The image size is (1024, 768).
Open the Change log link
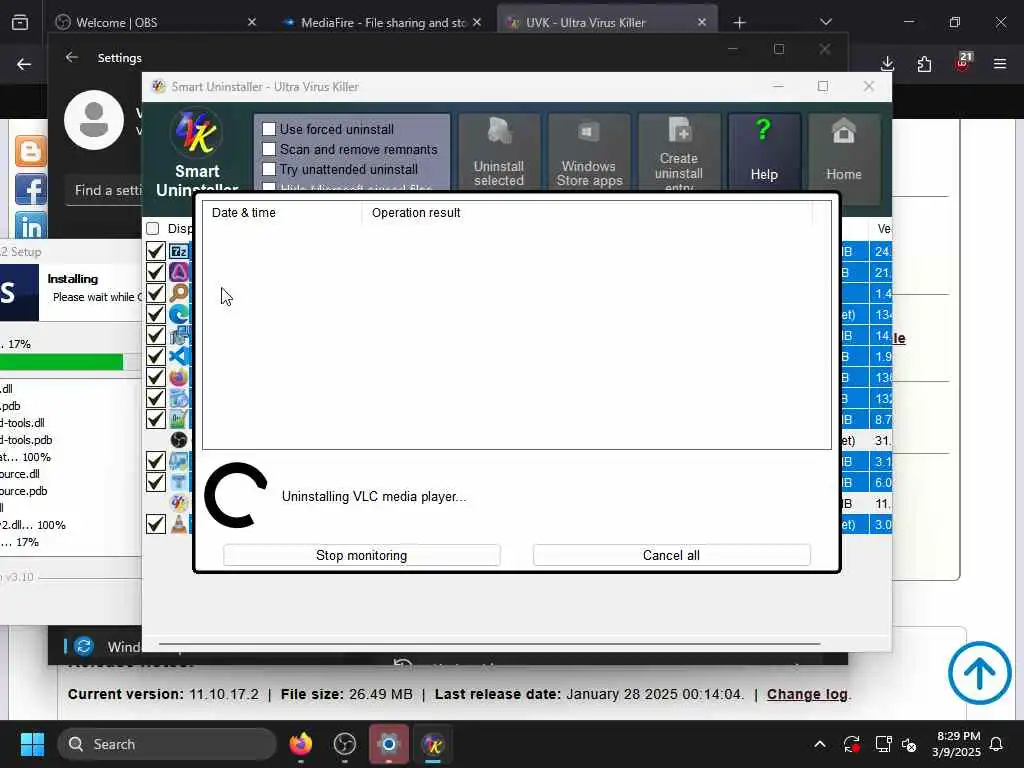(807, 694)
